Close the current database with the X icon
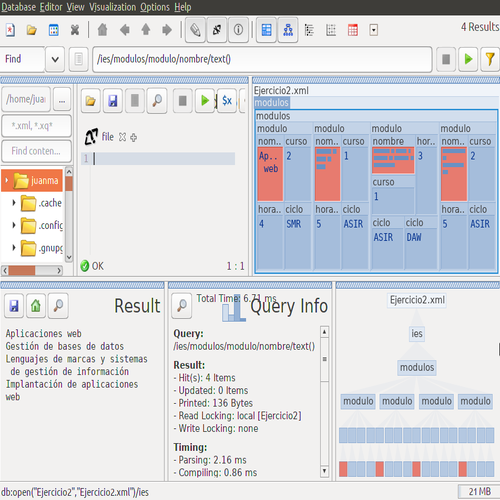The height and width of the screenshot is (500, 500). click(x=75, y=30)
